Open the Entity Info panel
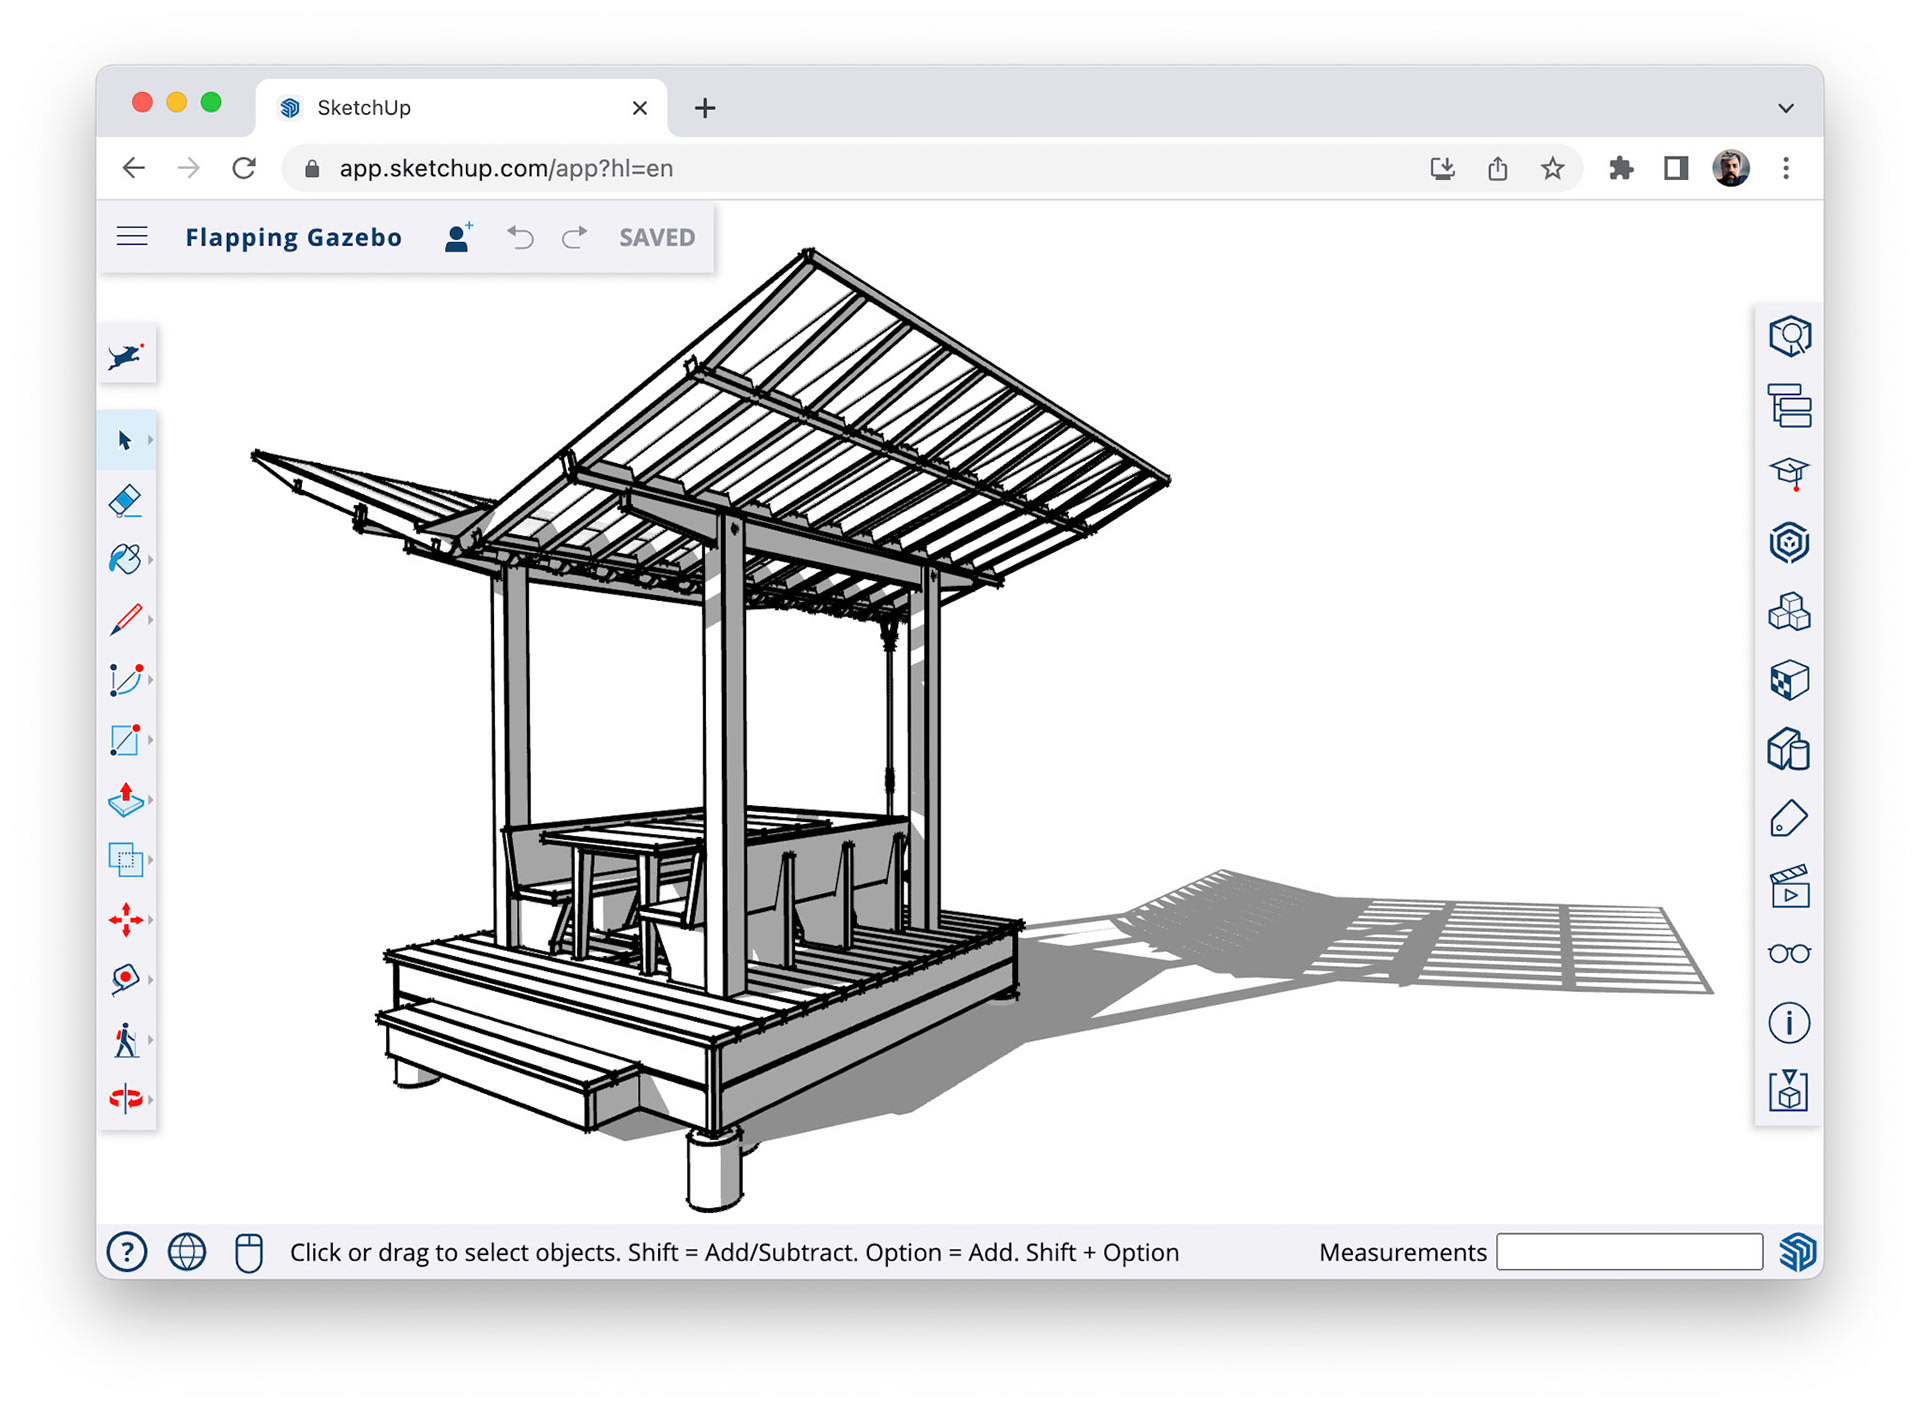This screenshot has width=1920, height=1406. pyautogui.click(x=1788, y=337)
